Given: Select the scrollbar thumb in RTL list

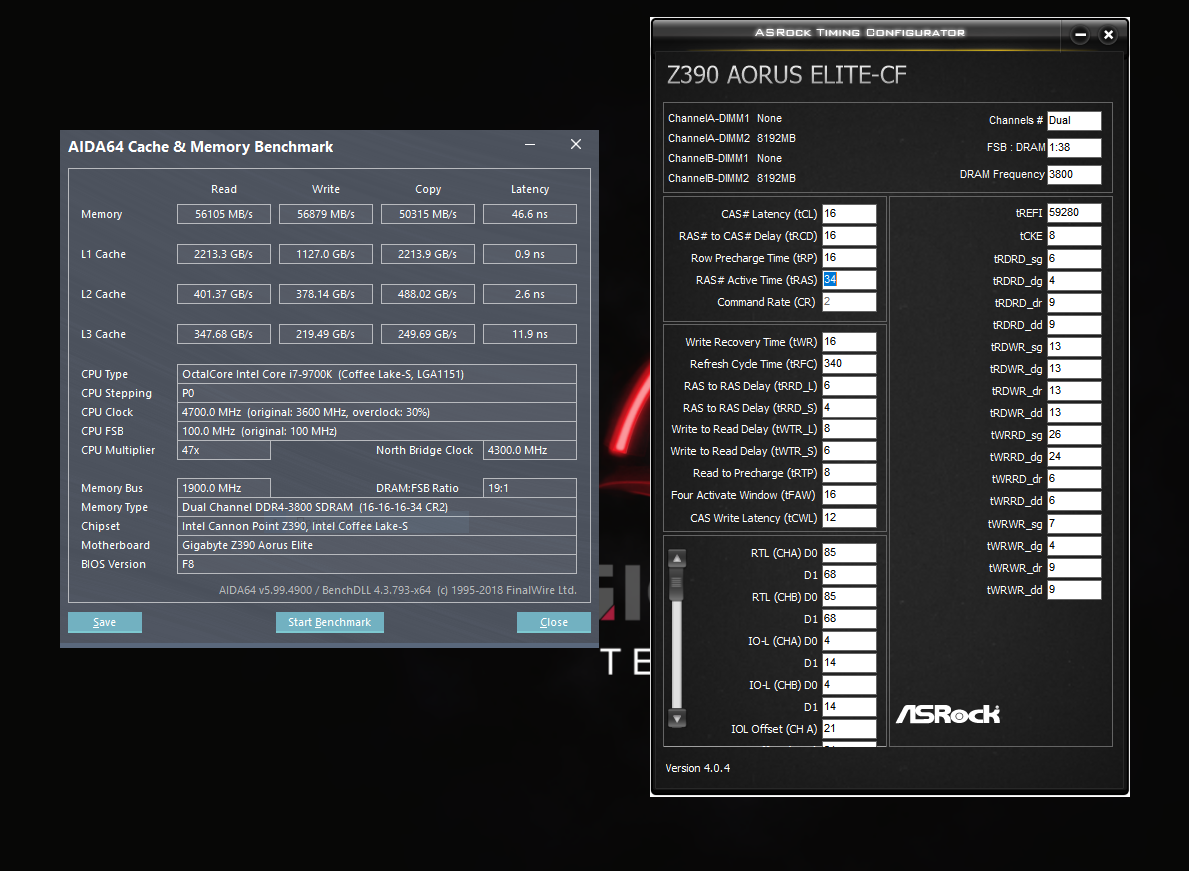Looking at the screenshot, I should coord(677,584).
